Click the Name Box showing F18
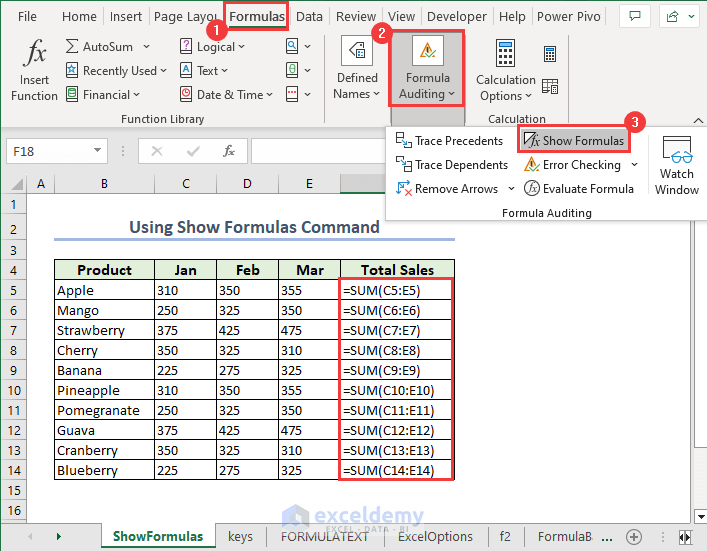 click(x=57, y=151)
